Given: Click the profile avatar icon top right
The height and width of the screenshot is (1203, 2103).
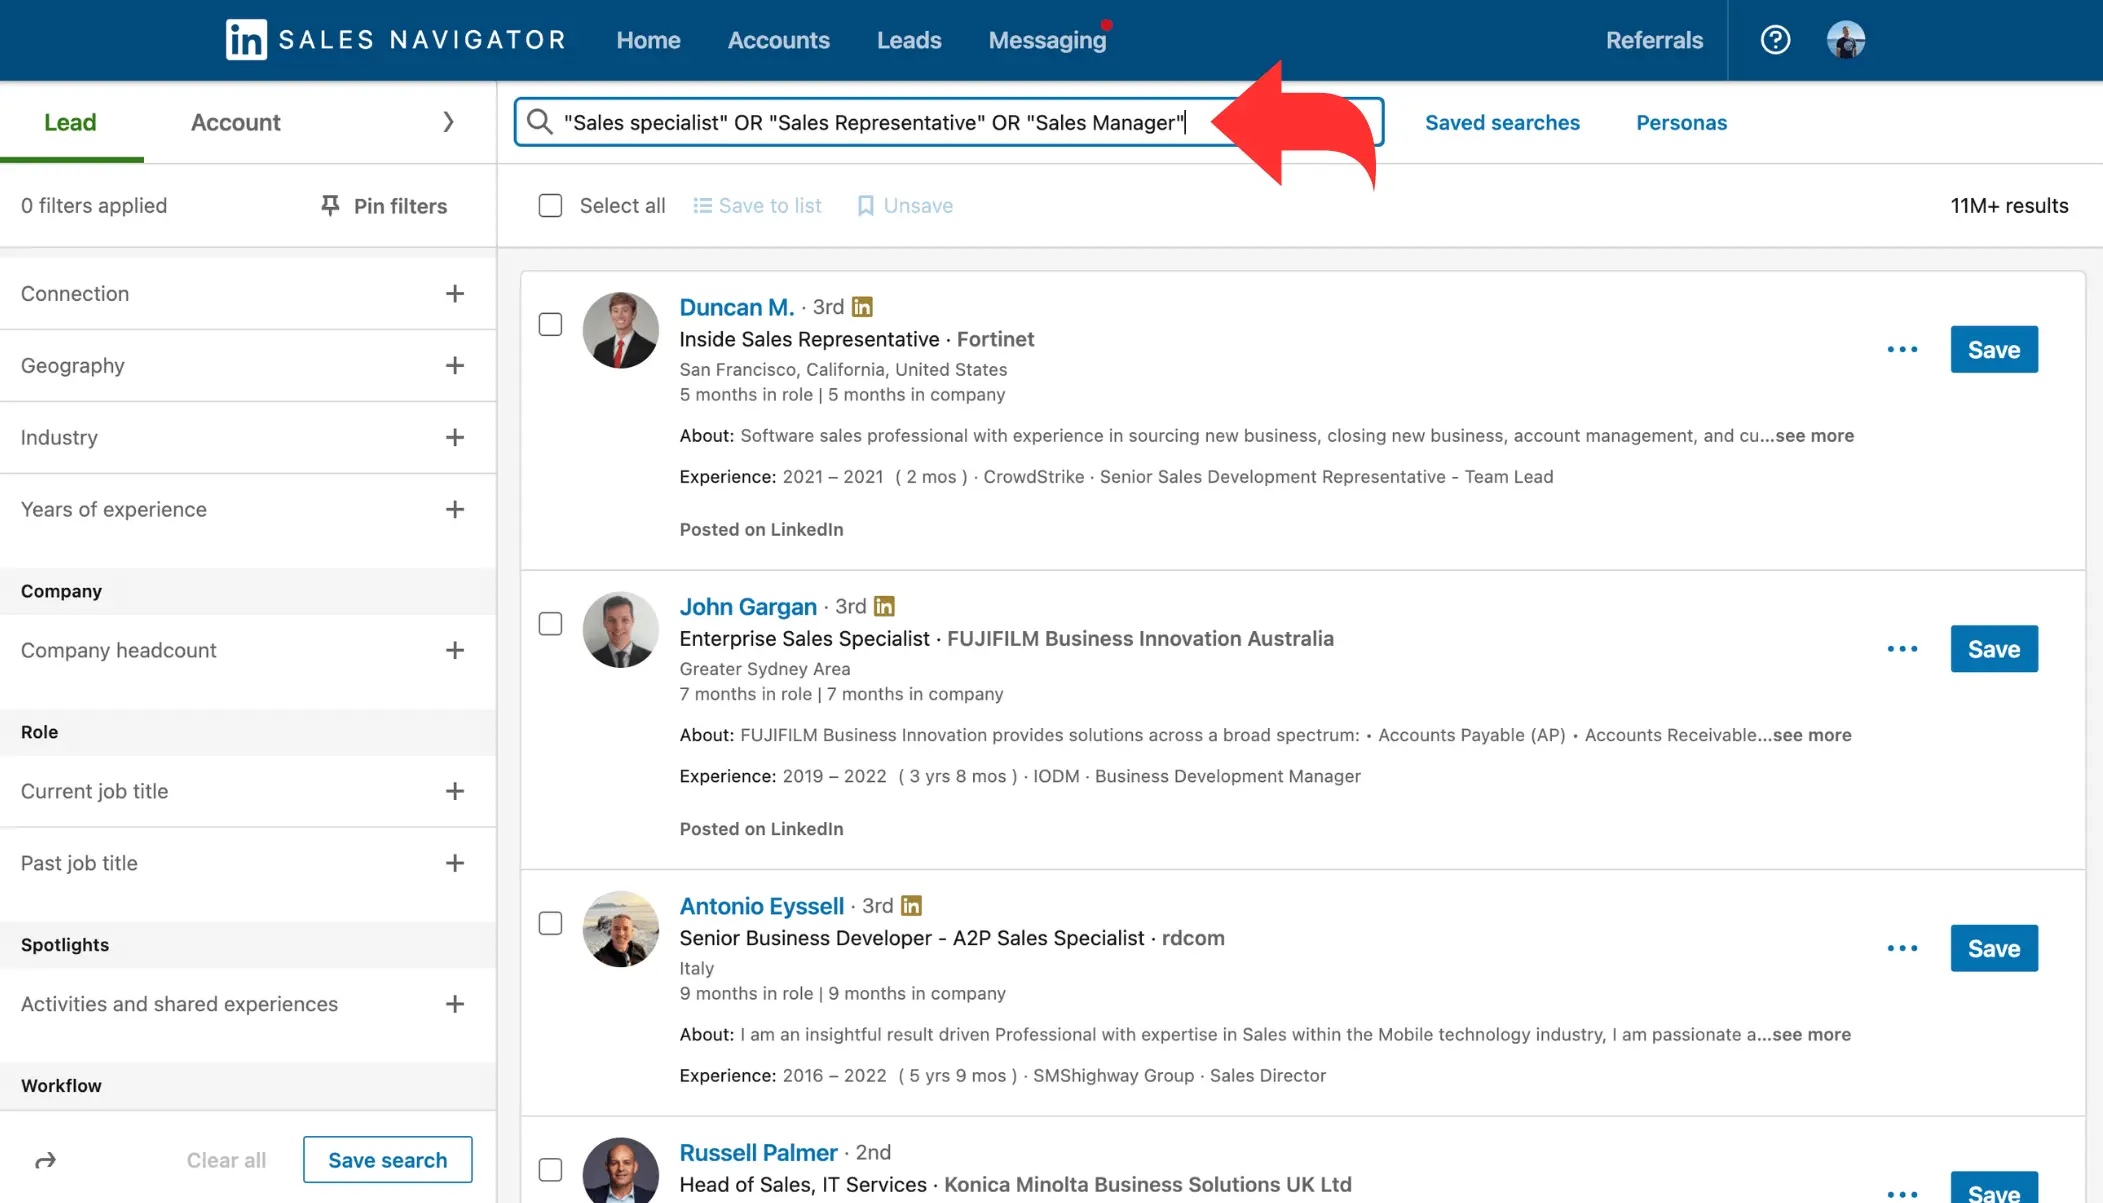Looking at the screenshot, I should [x=1849, y=39].
